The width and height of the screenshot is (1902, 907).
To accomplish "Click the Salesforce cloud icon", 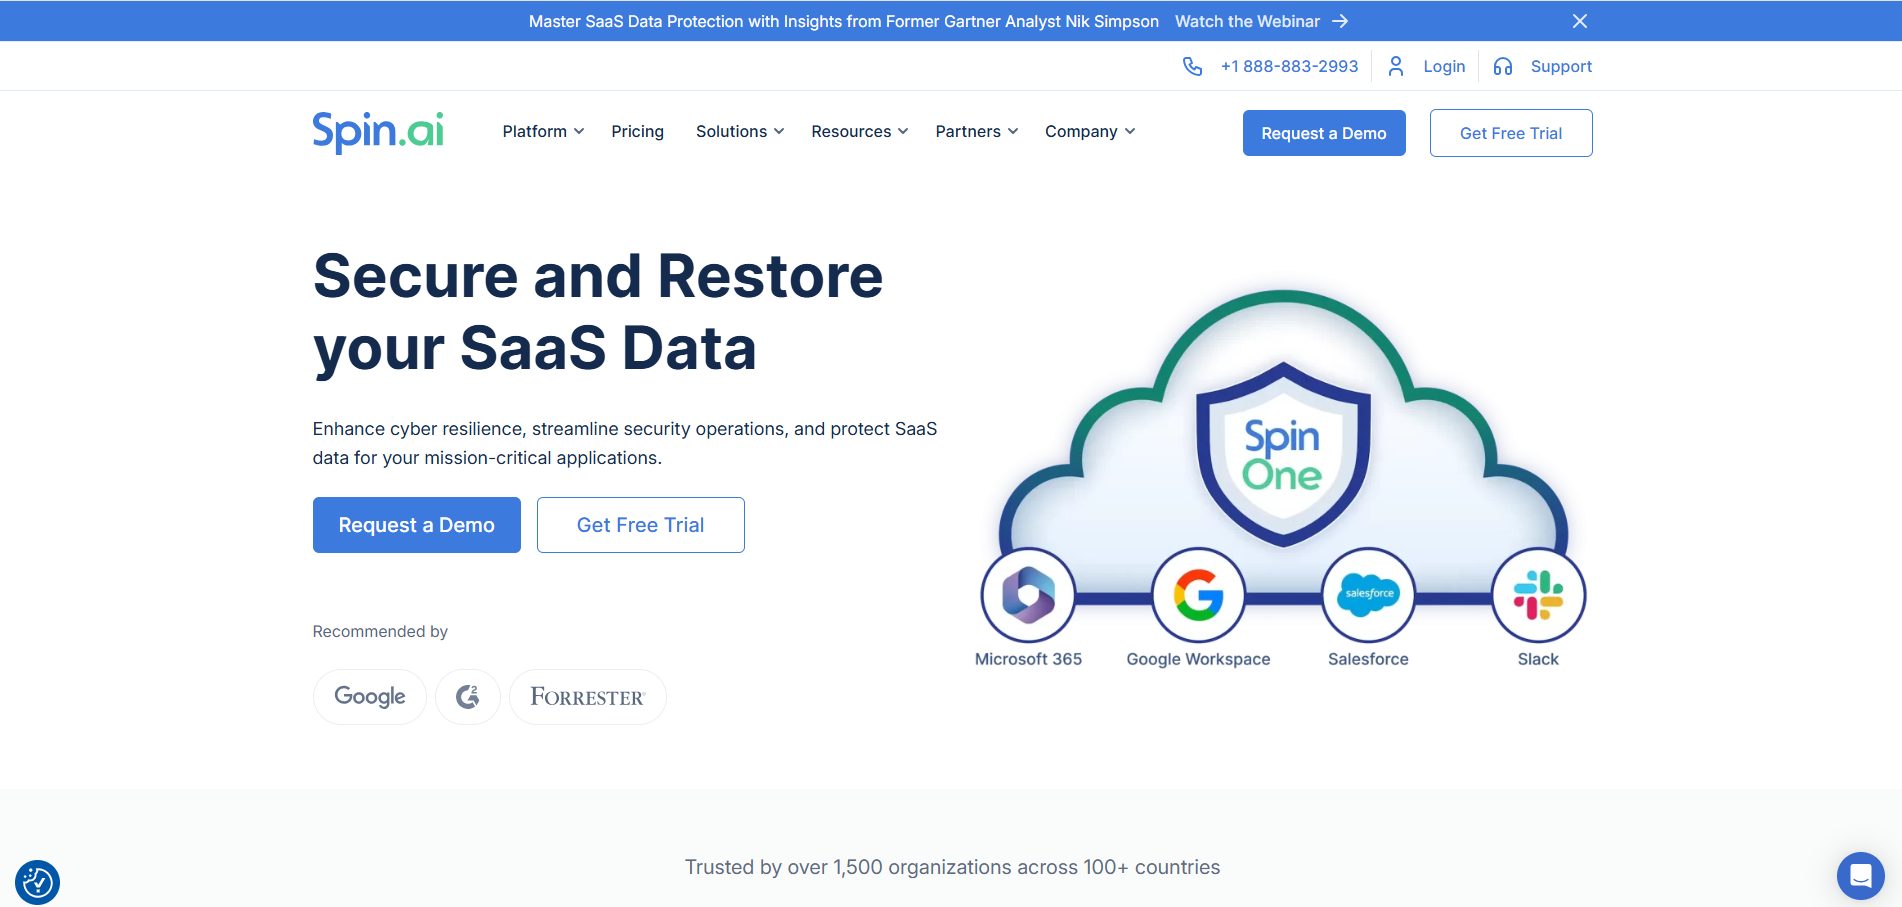I will [x=1368, y=595].
